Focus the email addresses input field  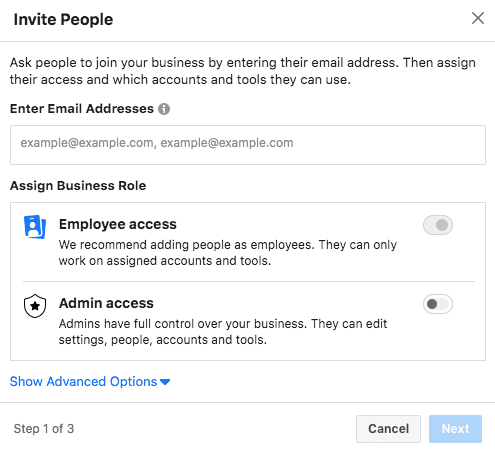(x=248, y=145)
